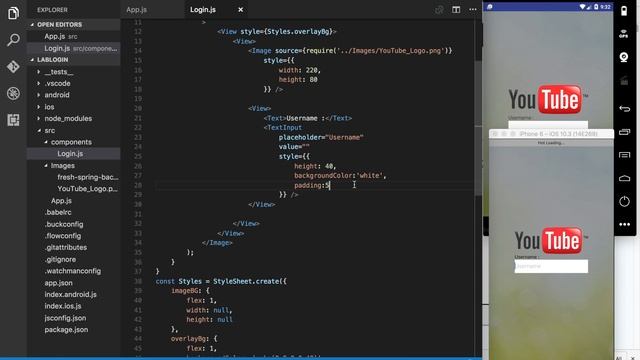Image resolution: width=640 pixels, height=360 pixels.
Task: Open the Search view in activity bar
Action: point(13,40)
